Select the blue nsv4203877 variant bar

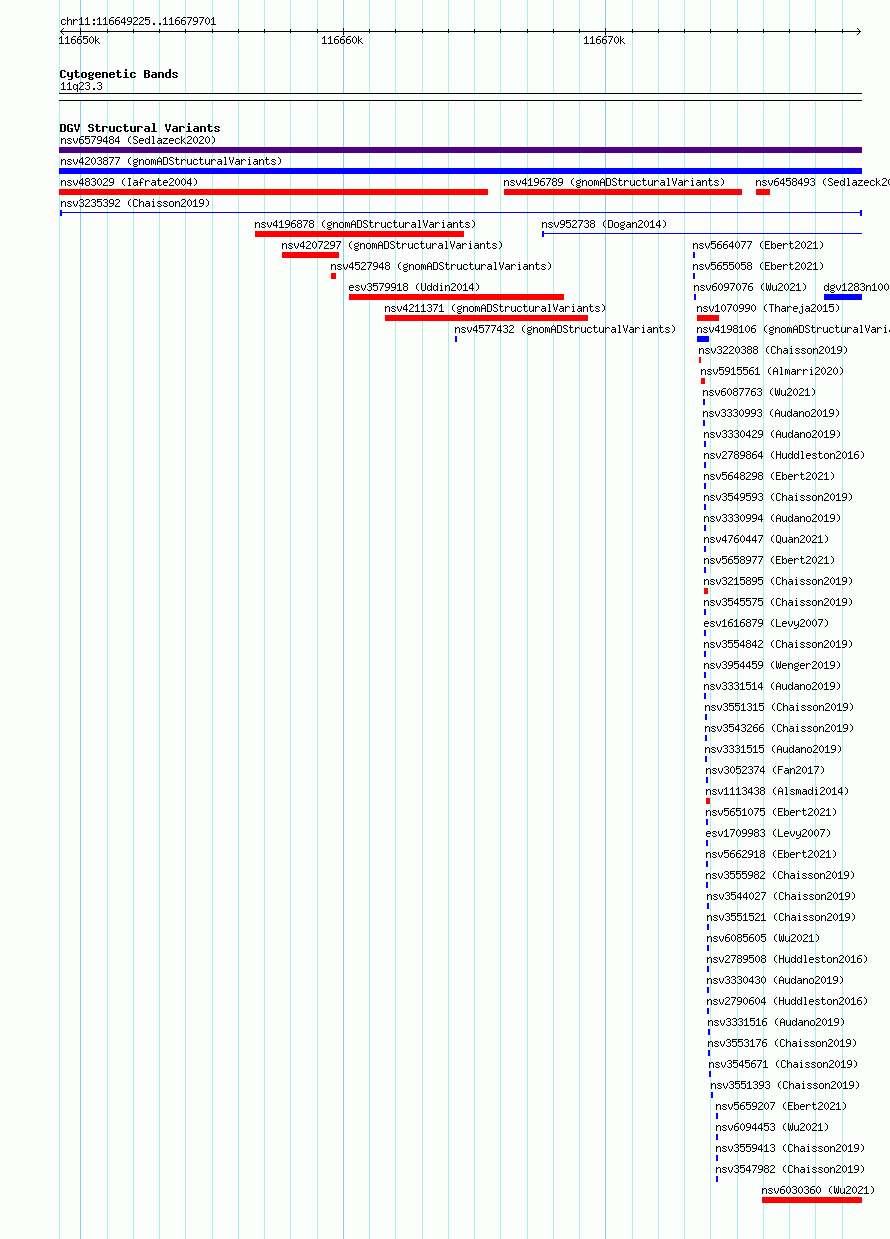click(460, 171)
